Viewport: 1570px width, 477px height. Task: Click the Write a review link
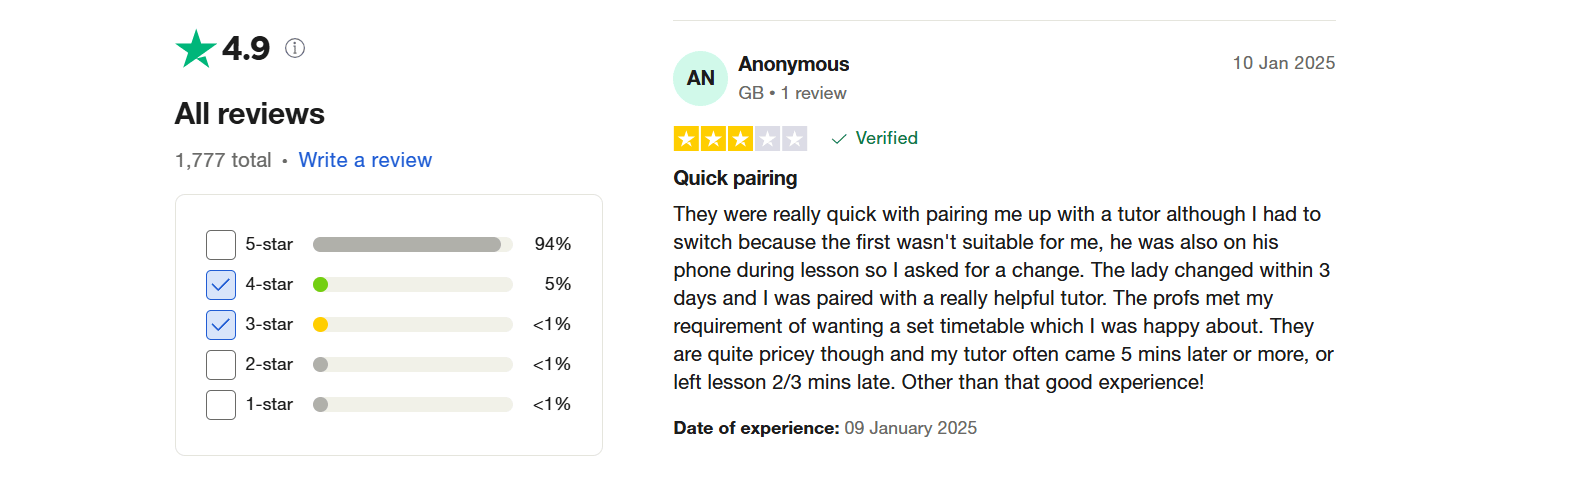click(x=365, y=160)
